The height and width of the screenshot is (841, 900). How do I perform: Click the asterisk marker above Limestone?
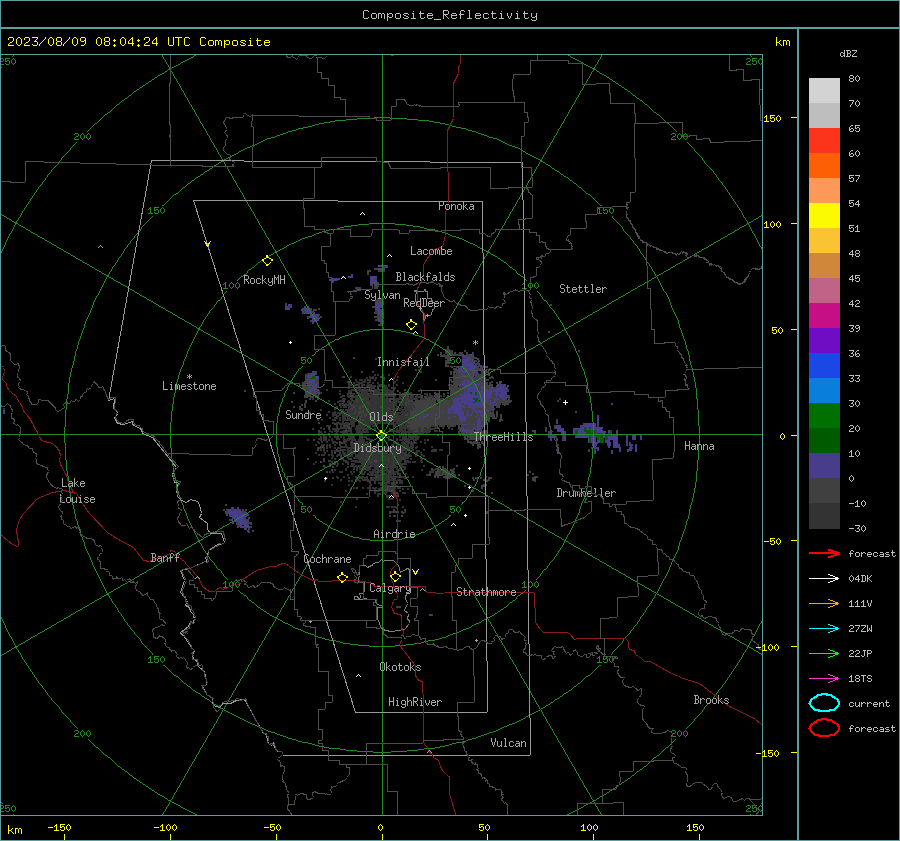(189, 377)
